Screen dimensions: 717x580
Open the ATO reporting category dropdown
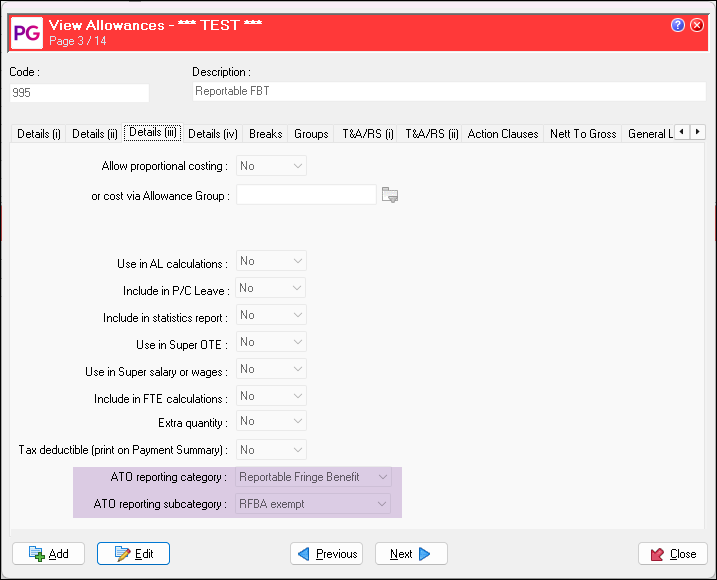click(x=313, y=477)
